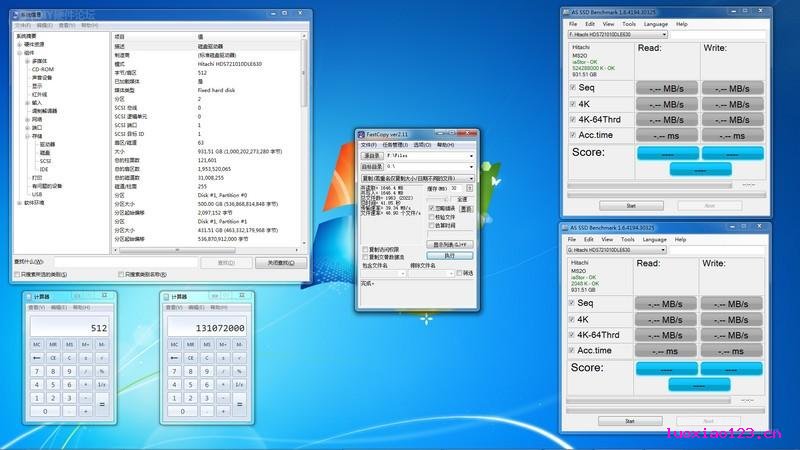Enable the 校验文件 checkbox in FastCopy
This screenshot has width=800, height=450.
tap(432, 217)
